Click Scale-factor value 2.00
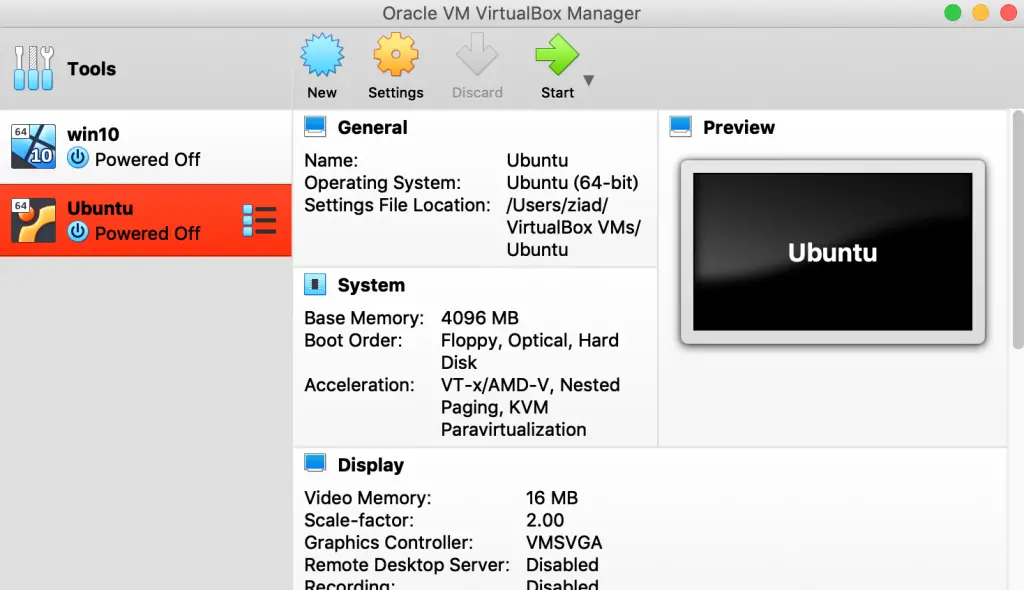 (545, 520)
